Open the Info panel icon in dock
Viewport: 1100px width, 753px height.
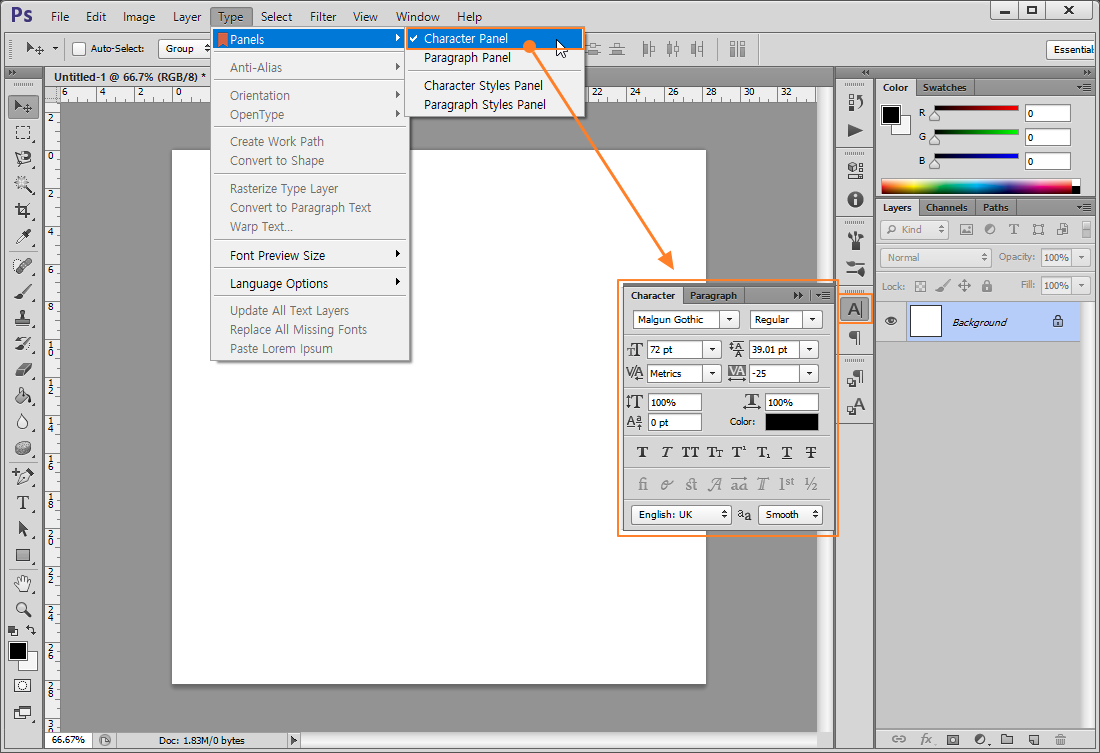[x=855, y=200]
